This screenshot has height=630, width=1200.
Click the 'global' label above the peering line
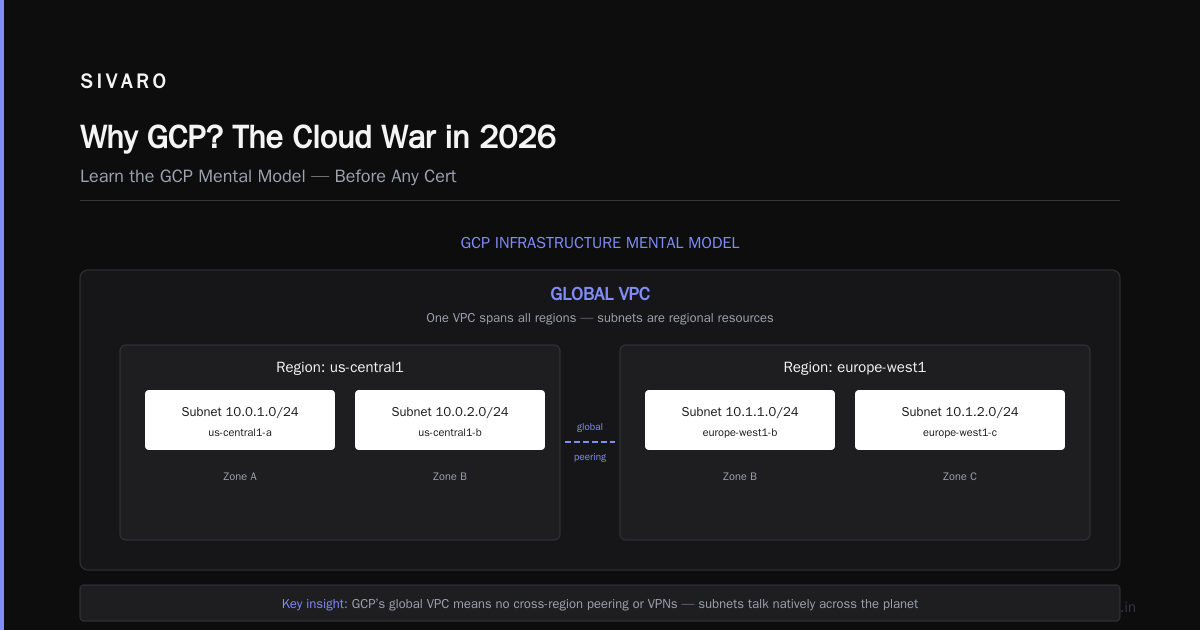click(x=590, y=427)
